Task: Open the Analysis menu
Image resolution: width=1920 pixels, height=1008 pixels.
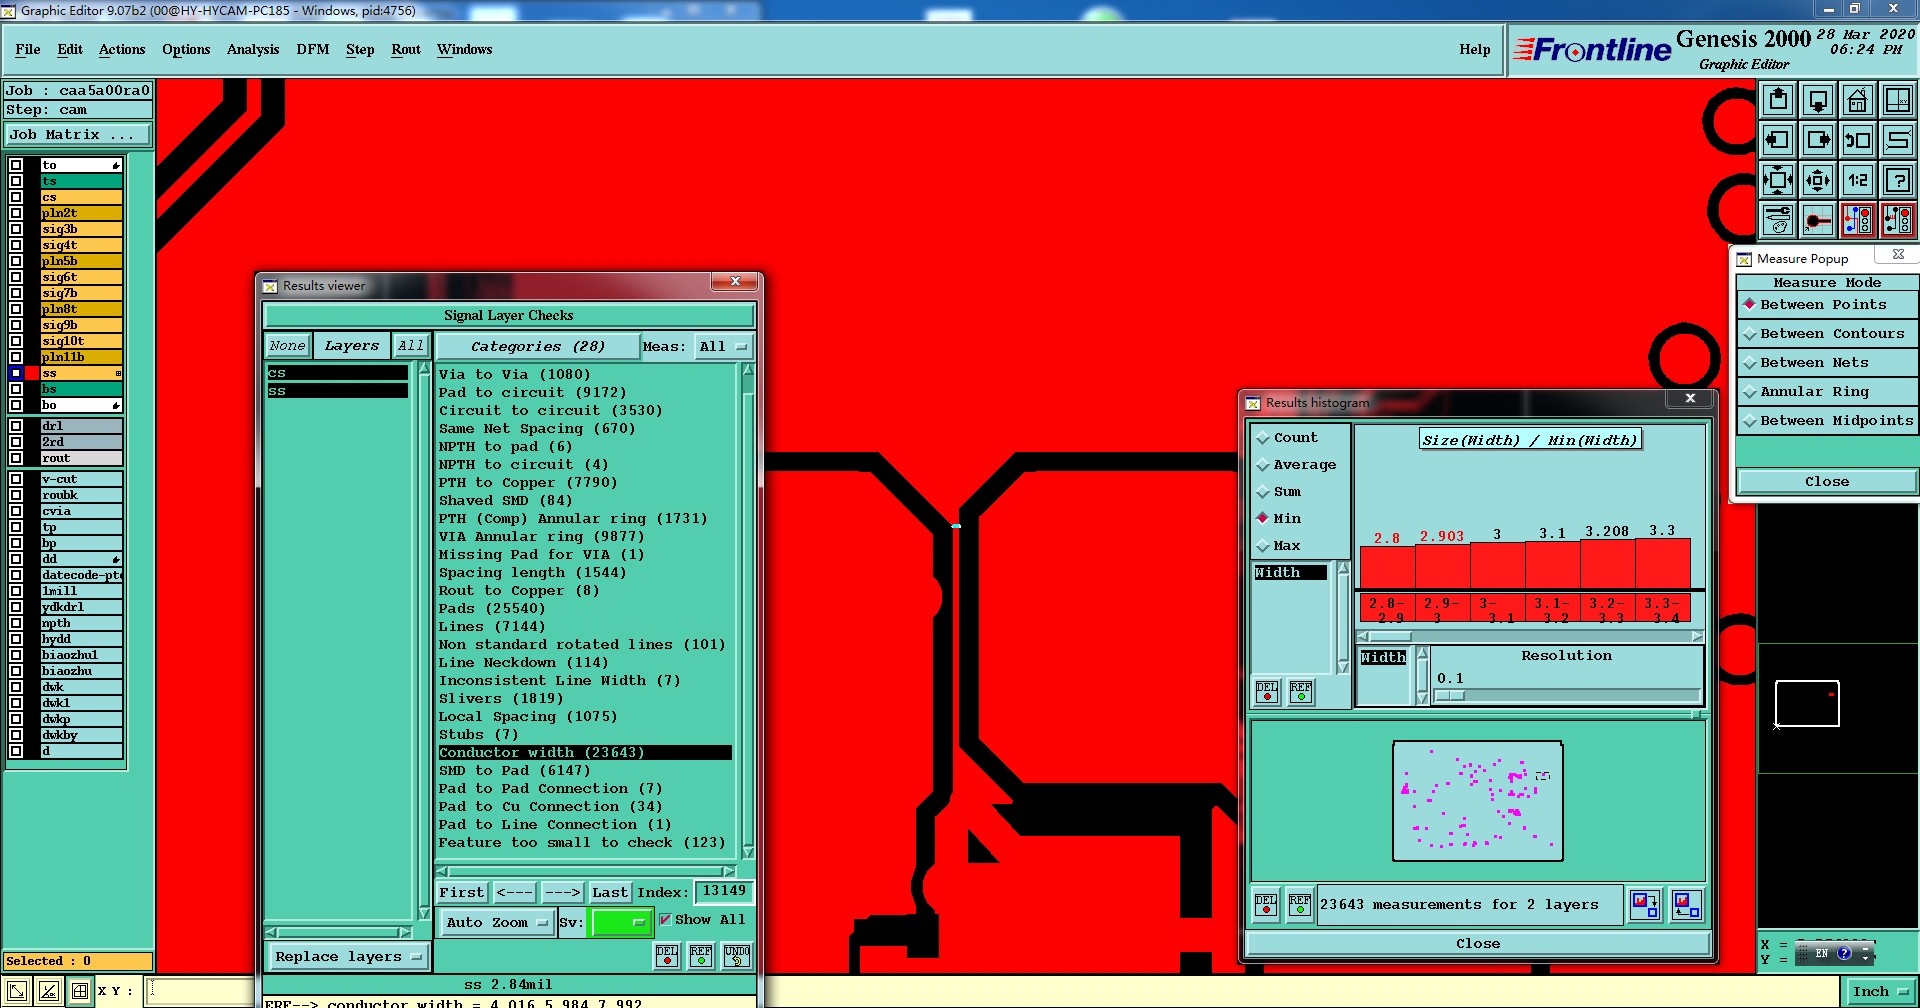Action: point(253,50)
